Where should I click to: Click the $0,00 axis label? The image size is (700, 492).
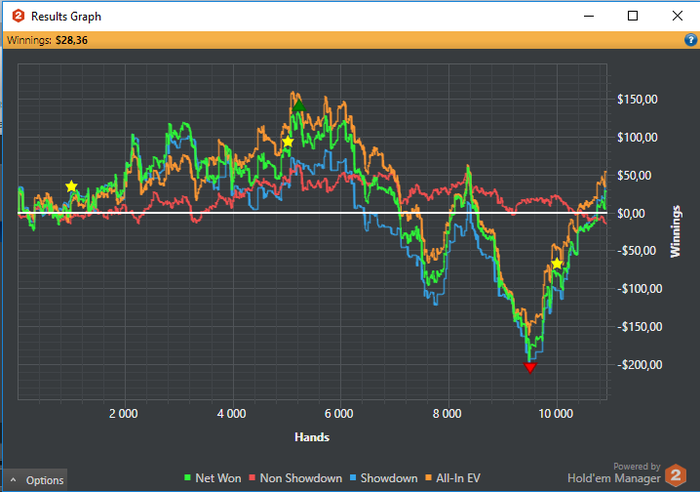click(x=631, y=213)
